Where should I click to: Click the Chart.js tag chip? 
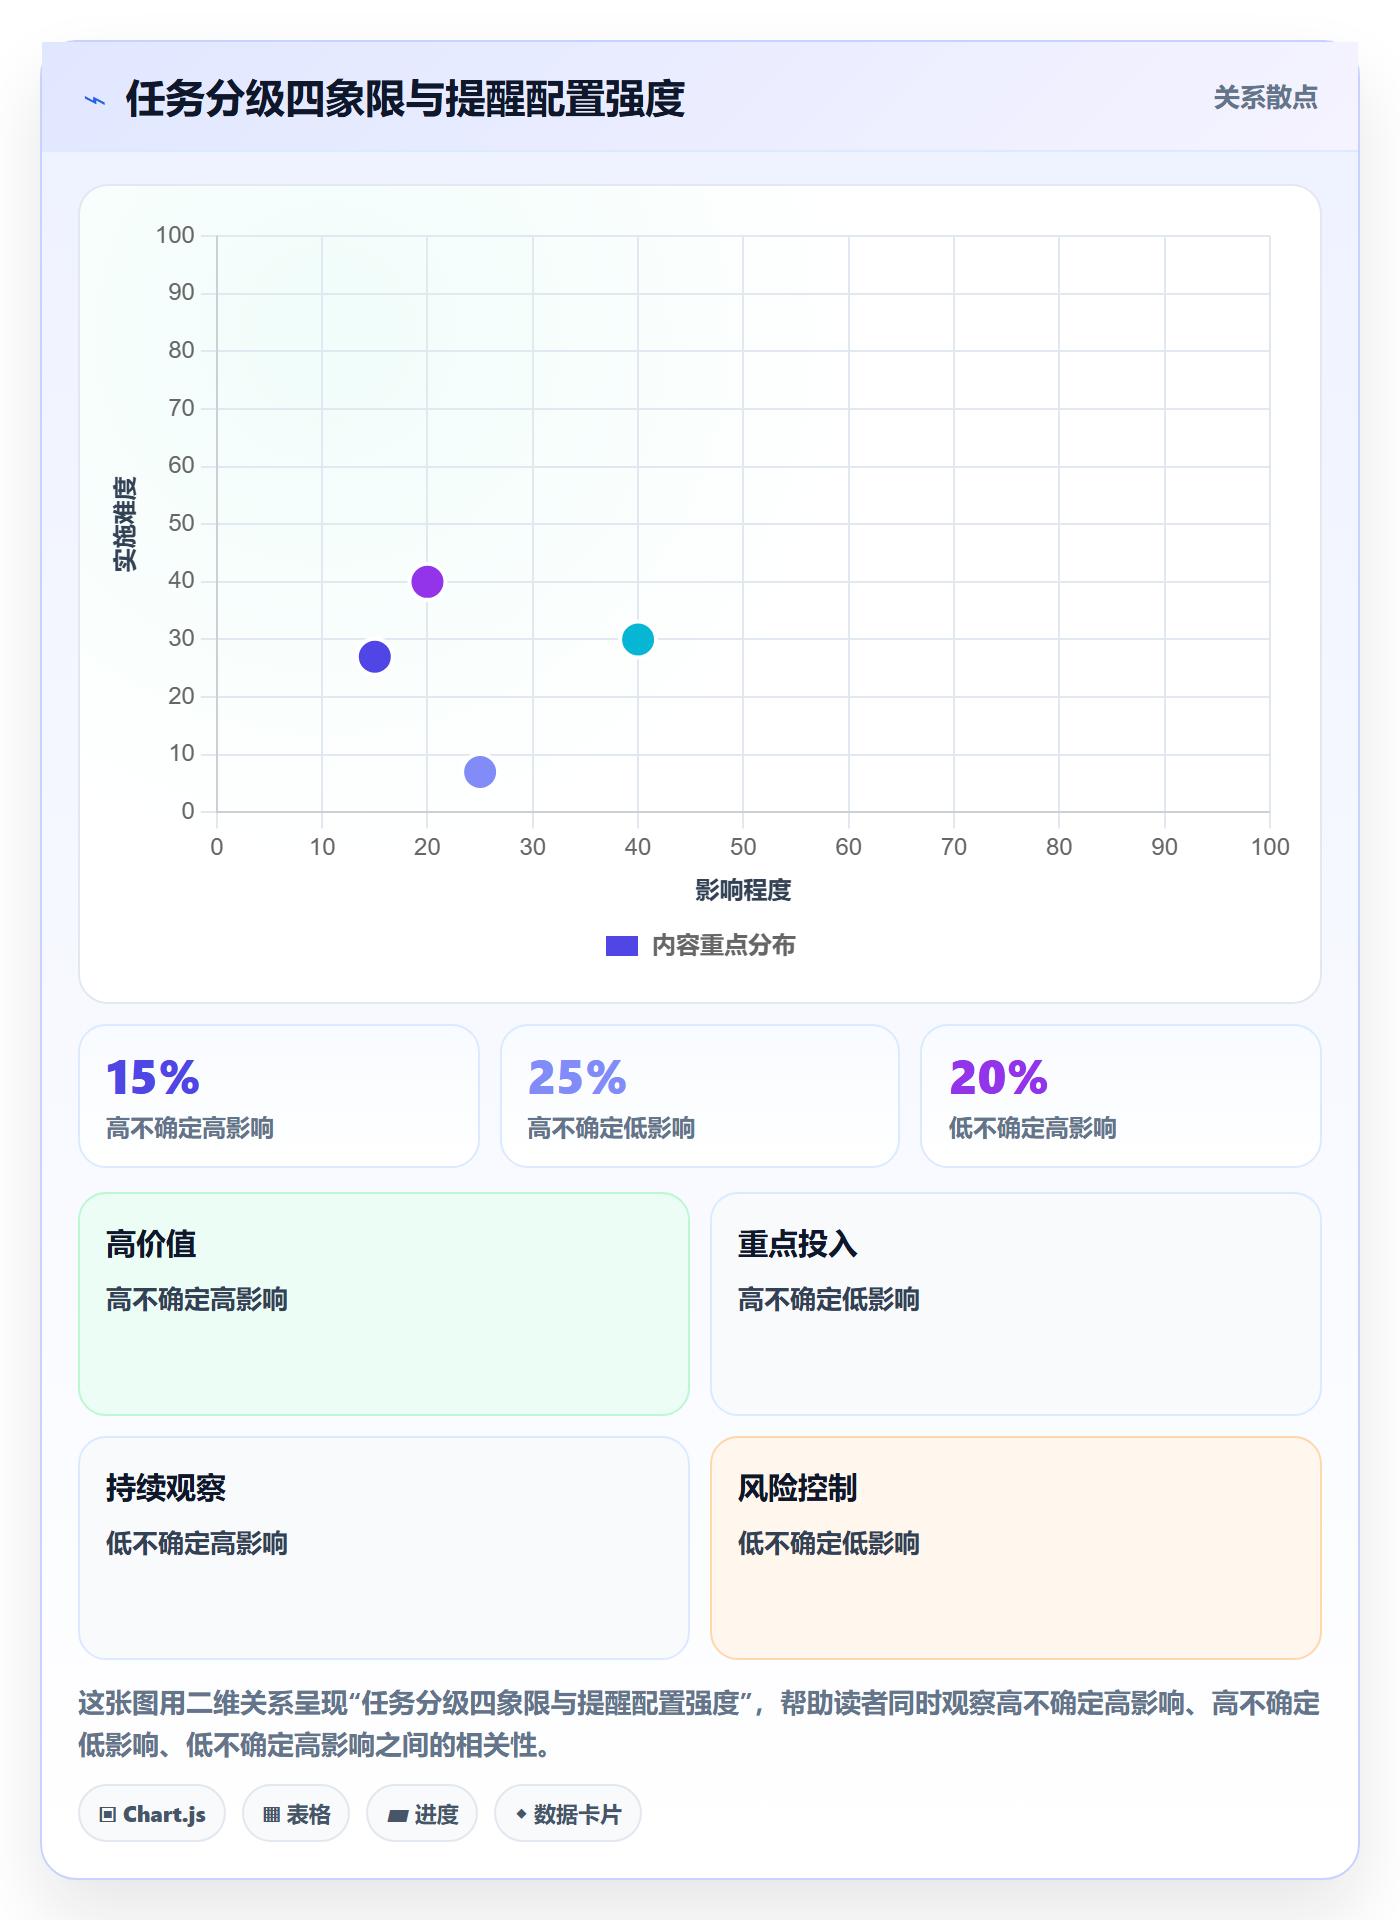[x=152, y=1814]
